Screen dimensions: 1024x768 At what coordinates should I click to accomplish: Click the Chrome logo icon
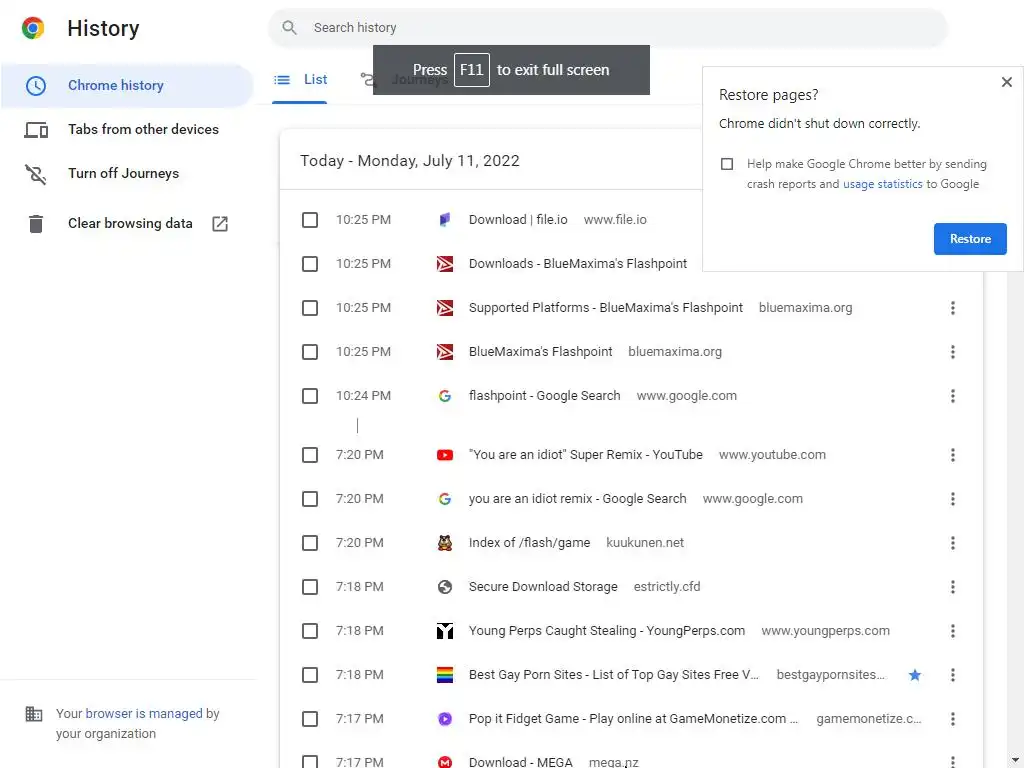pyautogui.click(x=33, y=28)
